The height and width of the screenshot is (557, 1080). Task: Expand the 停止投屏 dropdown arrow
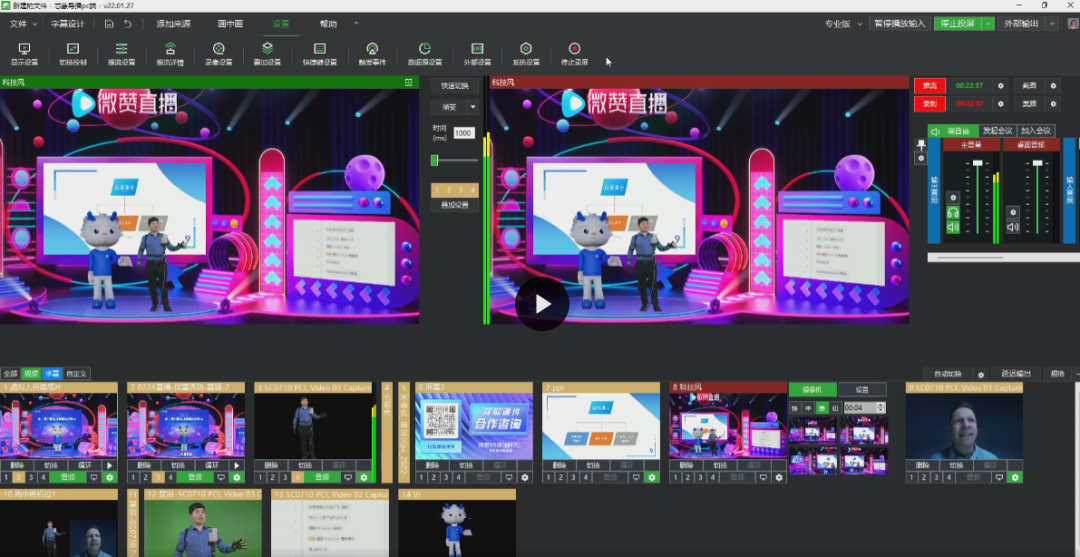point(988,23)
